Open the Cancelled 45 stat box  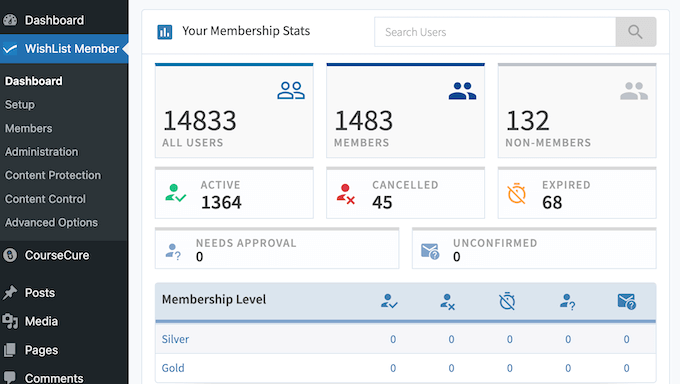point(405,193)
